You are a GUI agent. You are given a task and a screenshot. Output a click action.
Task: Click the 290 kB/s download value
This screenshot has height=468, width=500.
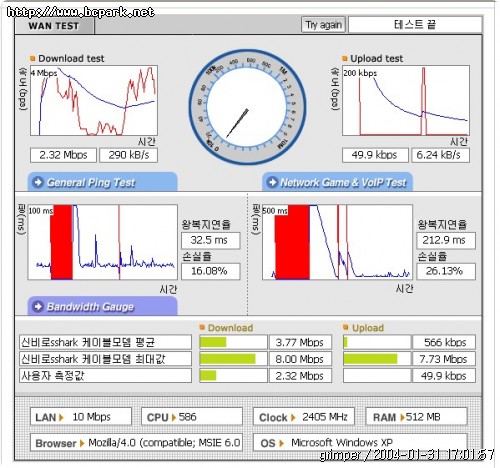[x=128, y=155]
